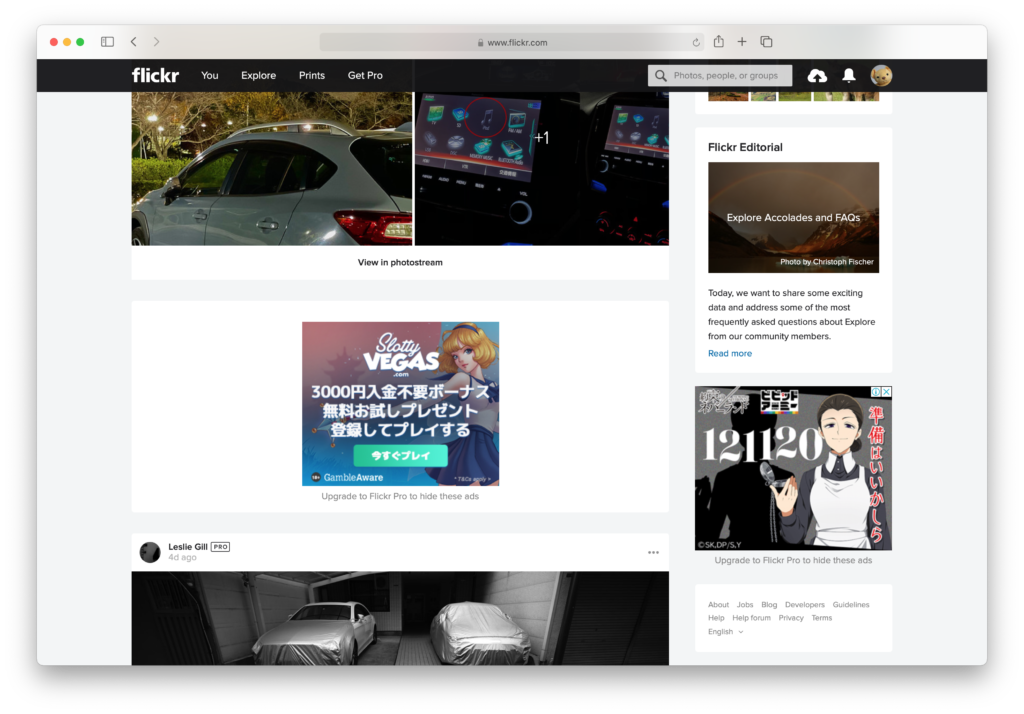Open the Leslie Gill post options menu

[653, 552]
